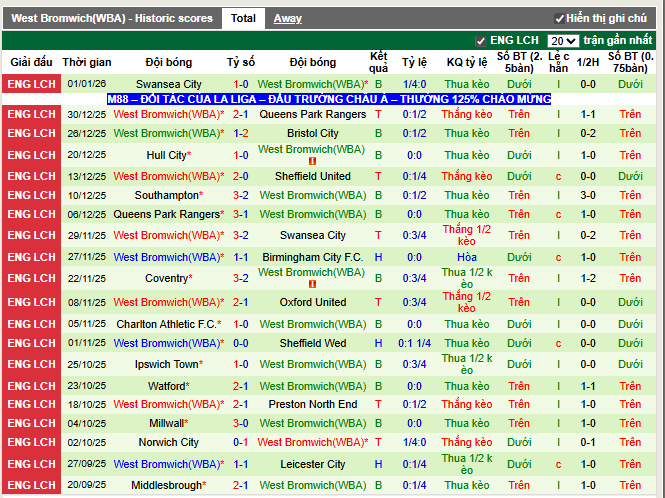Click Watford team name
Image resolution: width=665 pixels, height=498 pixels.
coord(166,386)
